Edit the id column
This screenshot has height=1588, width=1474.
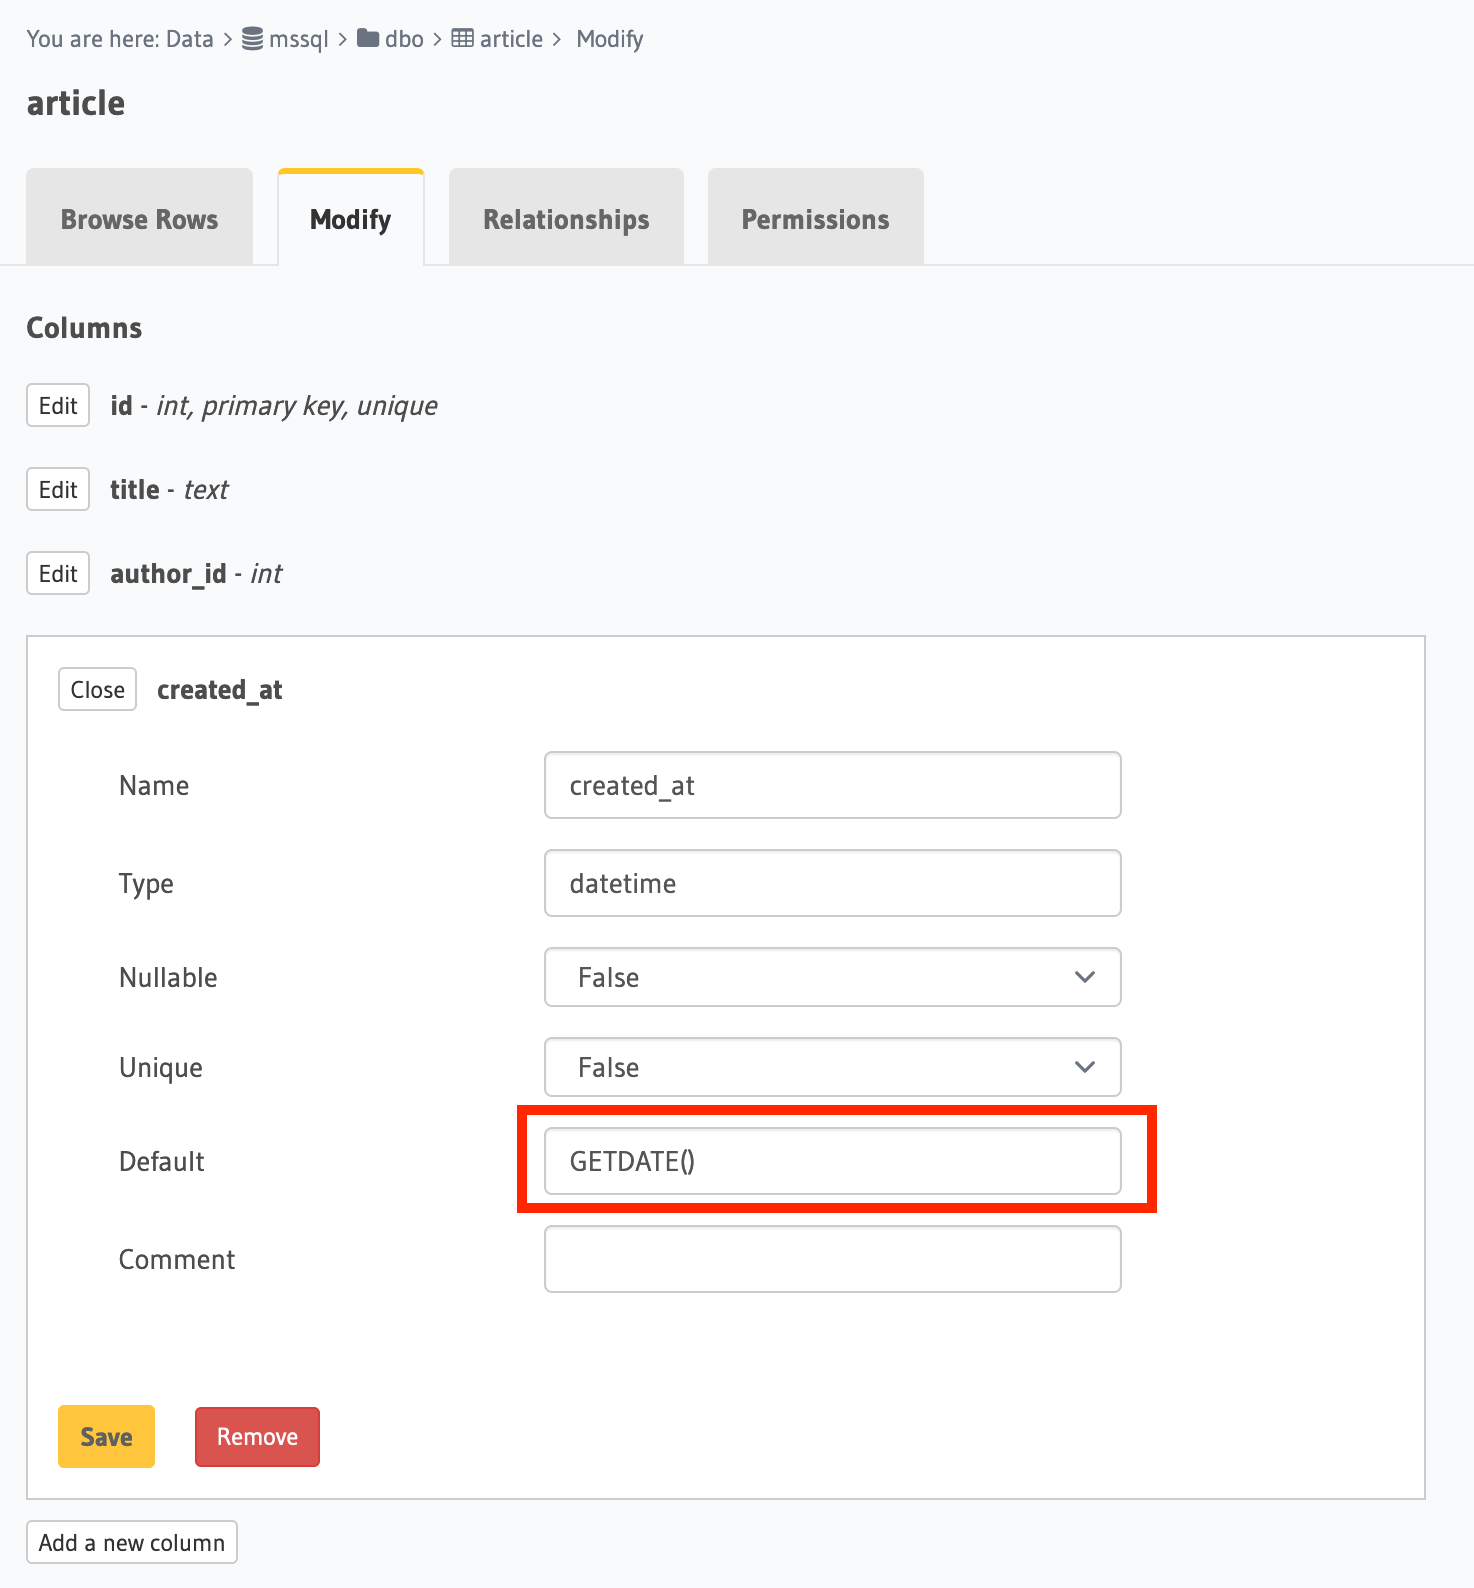[58, 405]
